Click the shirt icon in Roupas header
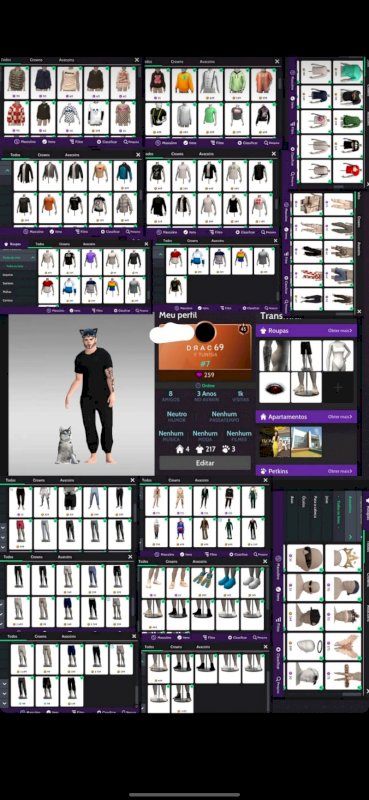This screenshot has height=800, width=369. (x=263, y=331)
